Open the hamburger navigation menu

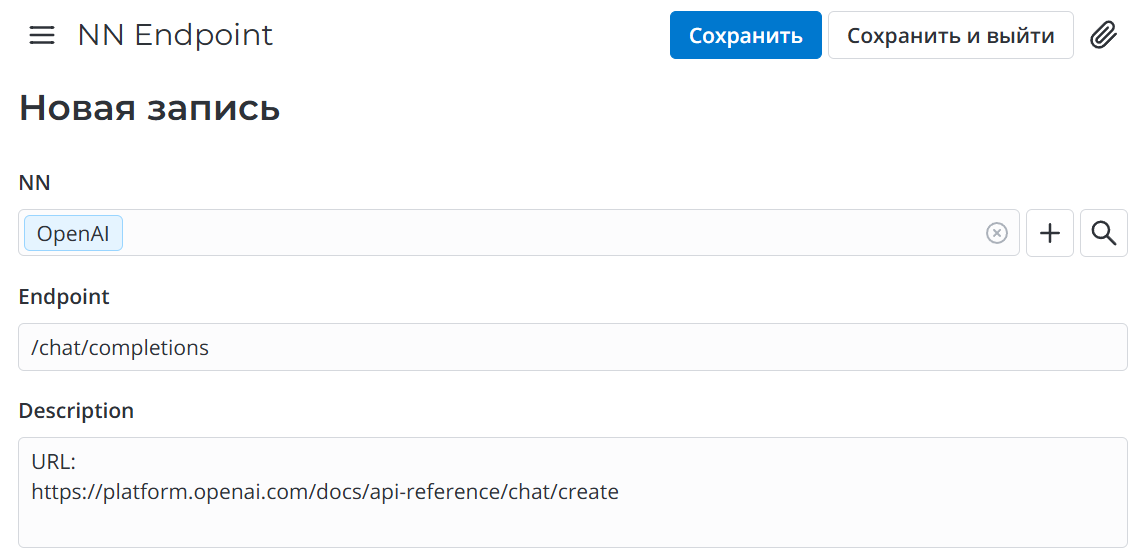point(42,35)
